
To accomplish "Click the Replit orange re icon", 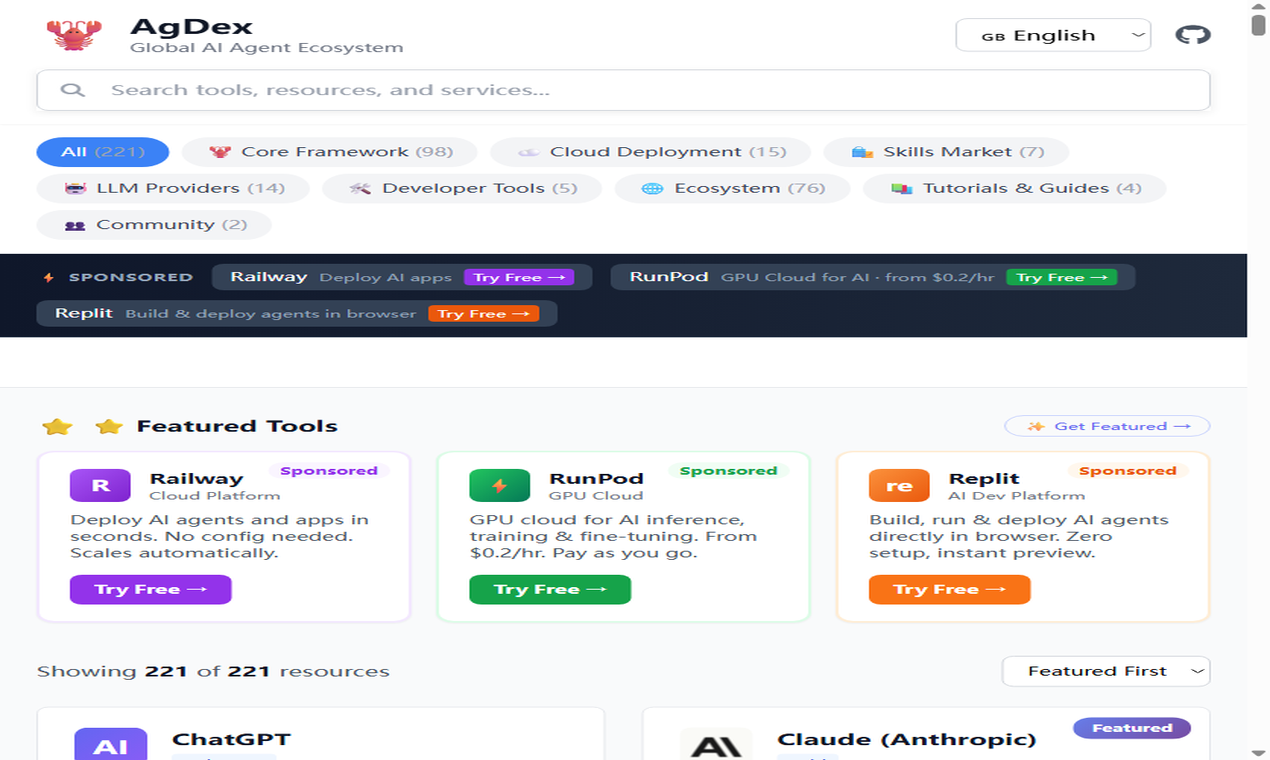I will click(899, 486).
